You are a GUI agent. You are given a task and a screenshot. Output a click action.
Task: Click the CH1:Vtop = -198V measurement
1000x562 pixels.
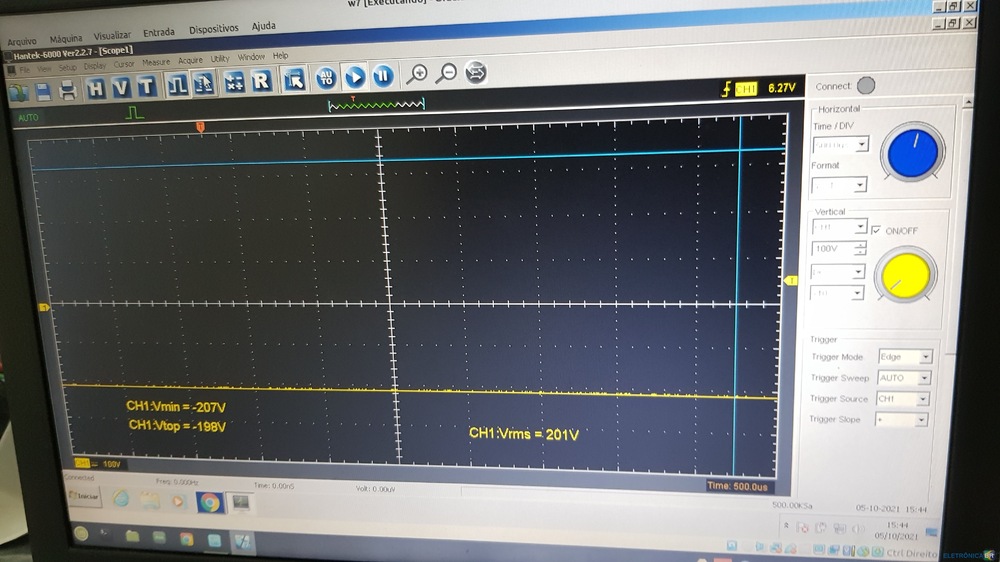[x=177, y=425]
